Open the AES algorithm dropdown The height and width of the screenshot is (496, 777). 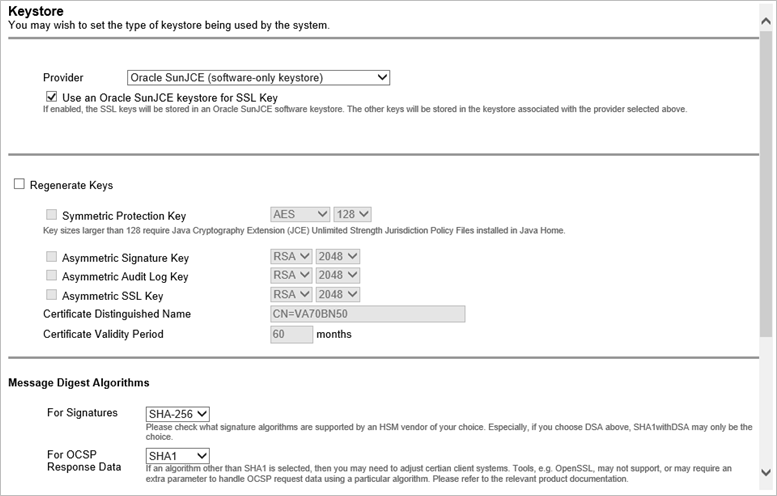coord(300,214)
